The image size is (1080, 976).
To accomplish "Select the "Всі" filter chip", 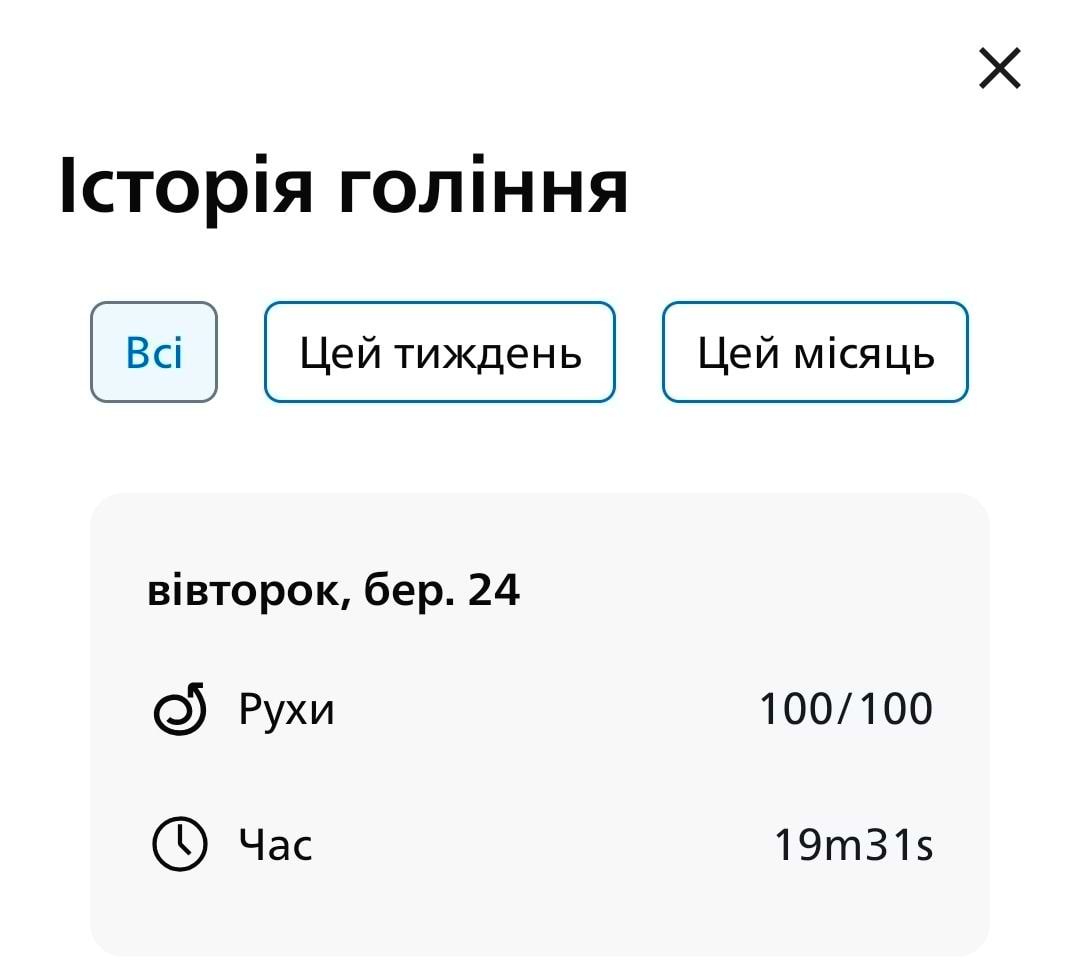I will [x=154, y=352].
